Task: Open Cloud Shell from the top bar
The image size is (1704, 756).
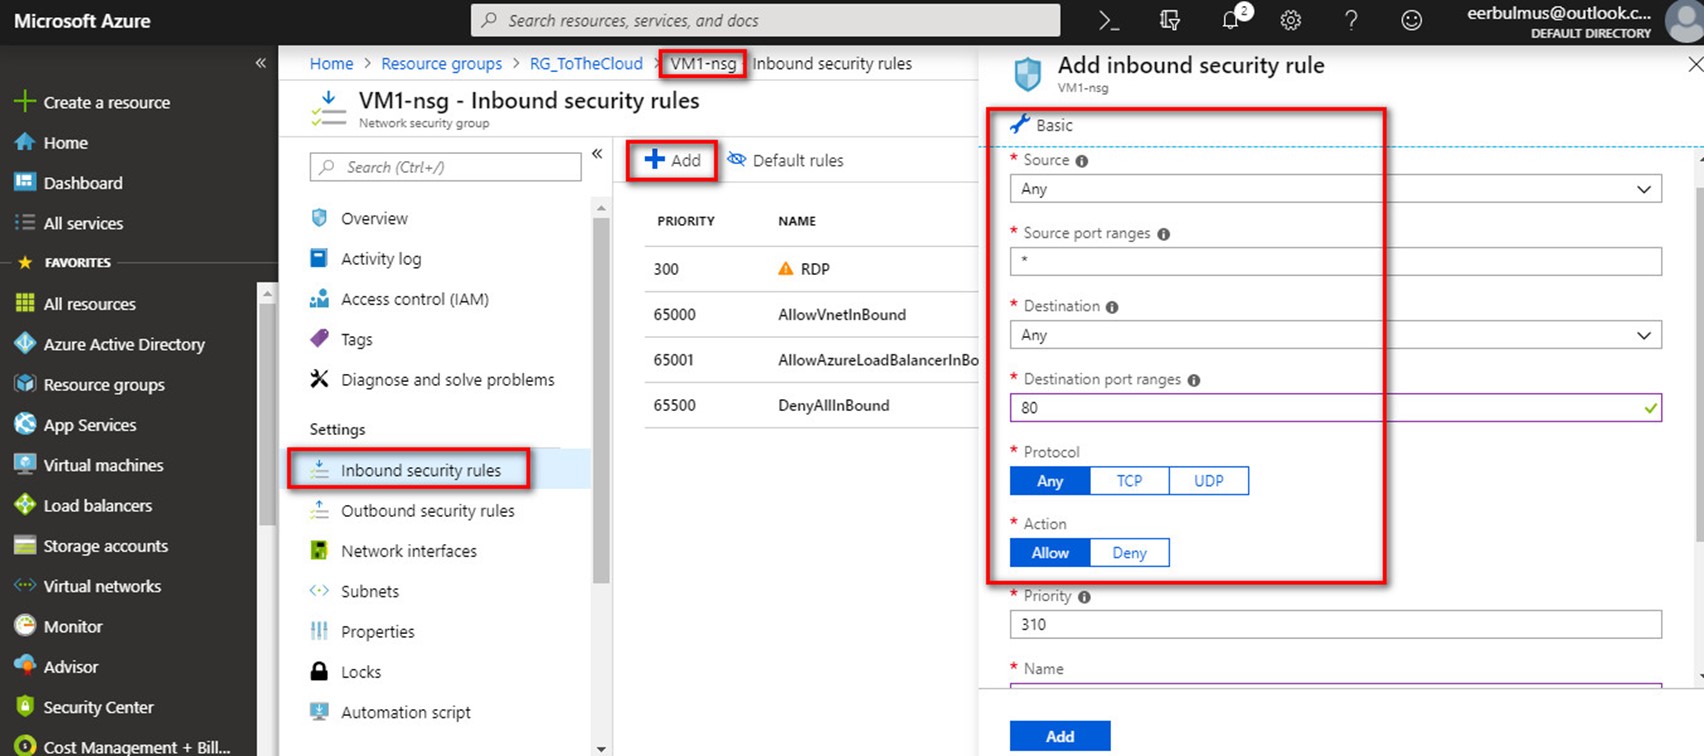Action: 1108,20
